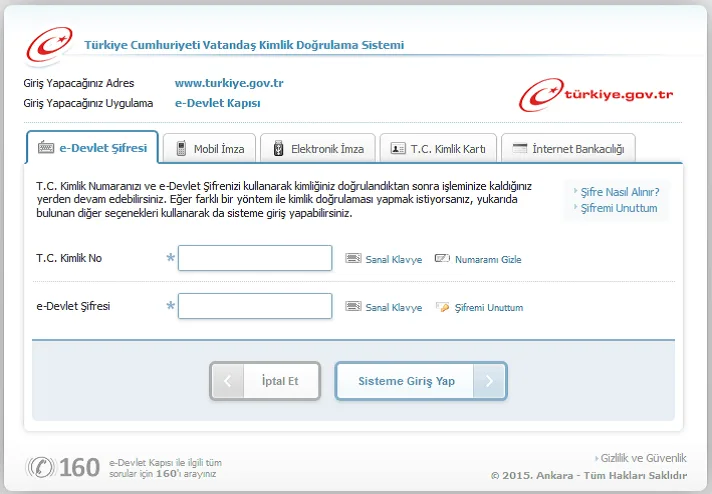Click the key icon next to Şifremi Unuttum
Viewport: 712px width, 494px height.
[x=443, y=307]
